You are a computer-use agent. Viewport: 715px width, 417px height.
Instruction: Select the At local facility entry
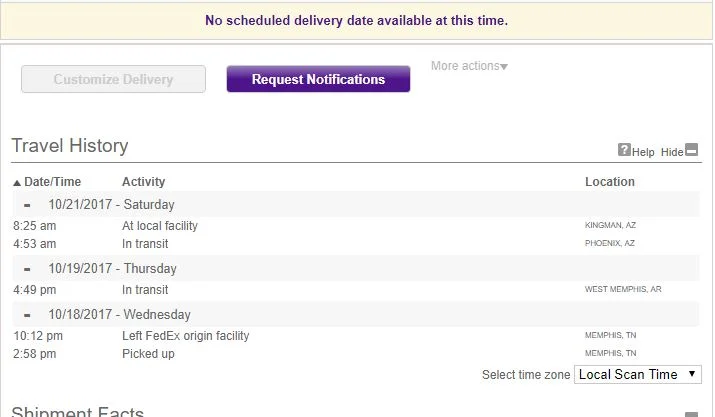click(x=160, y=226)
